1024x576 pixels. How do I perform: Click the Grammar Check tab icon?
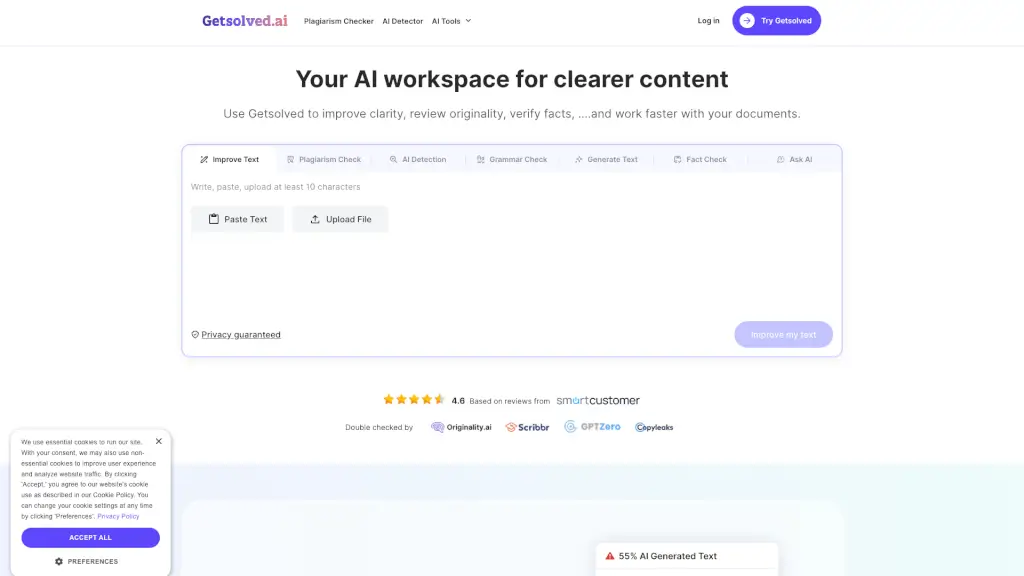(x=481, y=159)
